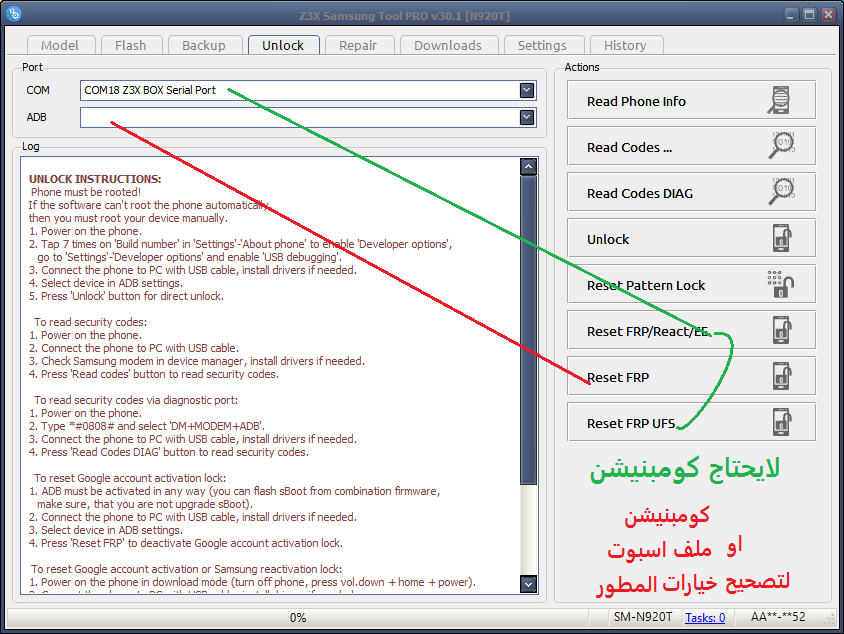Viewport: 844px width, 634px height.
Task: Click the 'To read security codes:' log line
Action: (x=90, y=322)
